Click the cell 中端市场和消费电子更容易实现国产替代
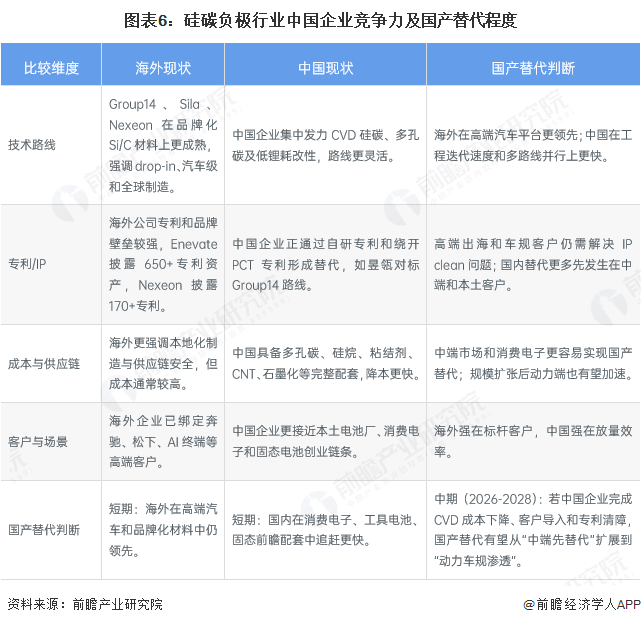This screenshot has height=625, width=641. pyautogui.click(x=533, y=363)
